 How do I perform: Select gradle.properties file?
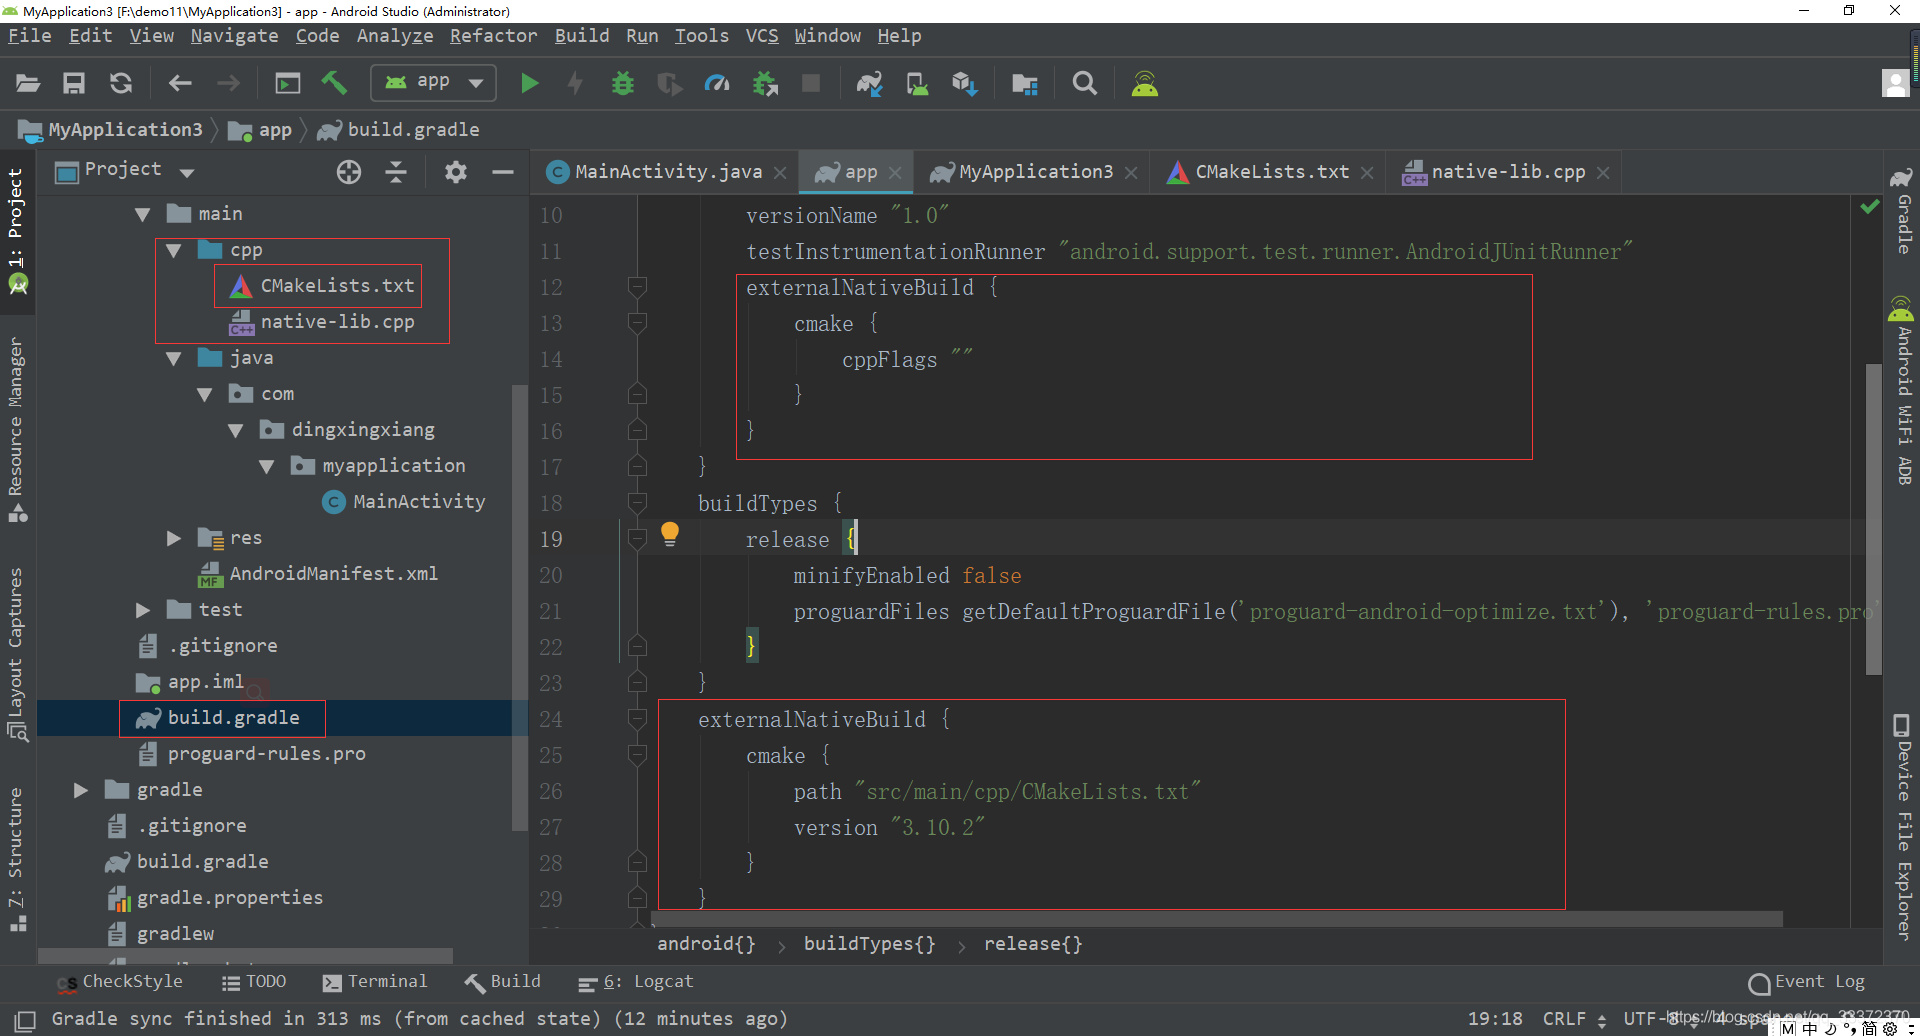pos(229,898)
